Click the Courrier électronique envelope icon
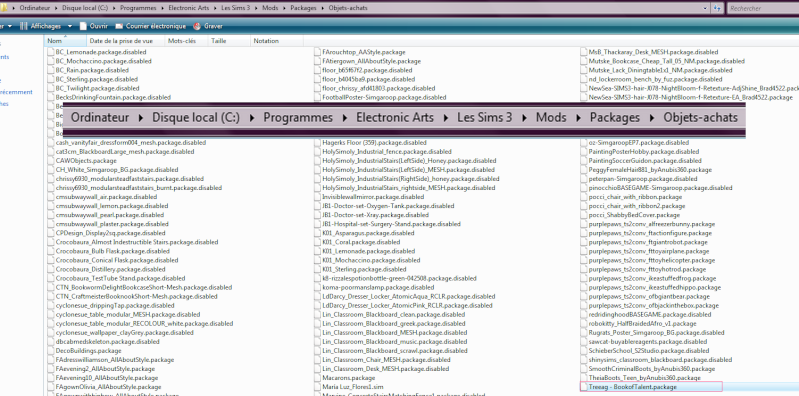 119,26
